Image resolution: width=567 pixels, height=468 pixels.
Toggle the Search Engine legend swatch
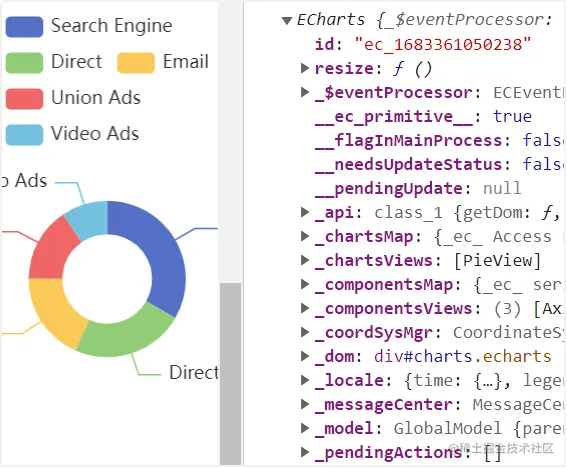[24, 27]
